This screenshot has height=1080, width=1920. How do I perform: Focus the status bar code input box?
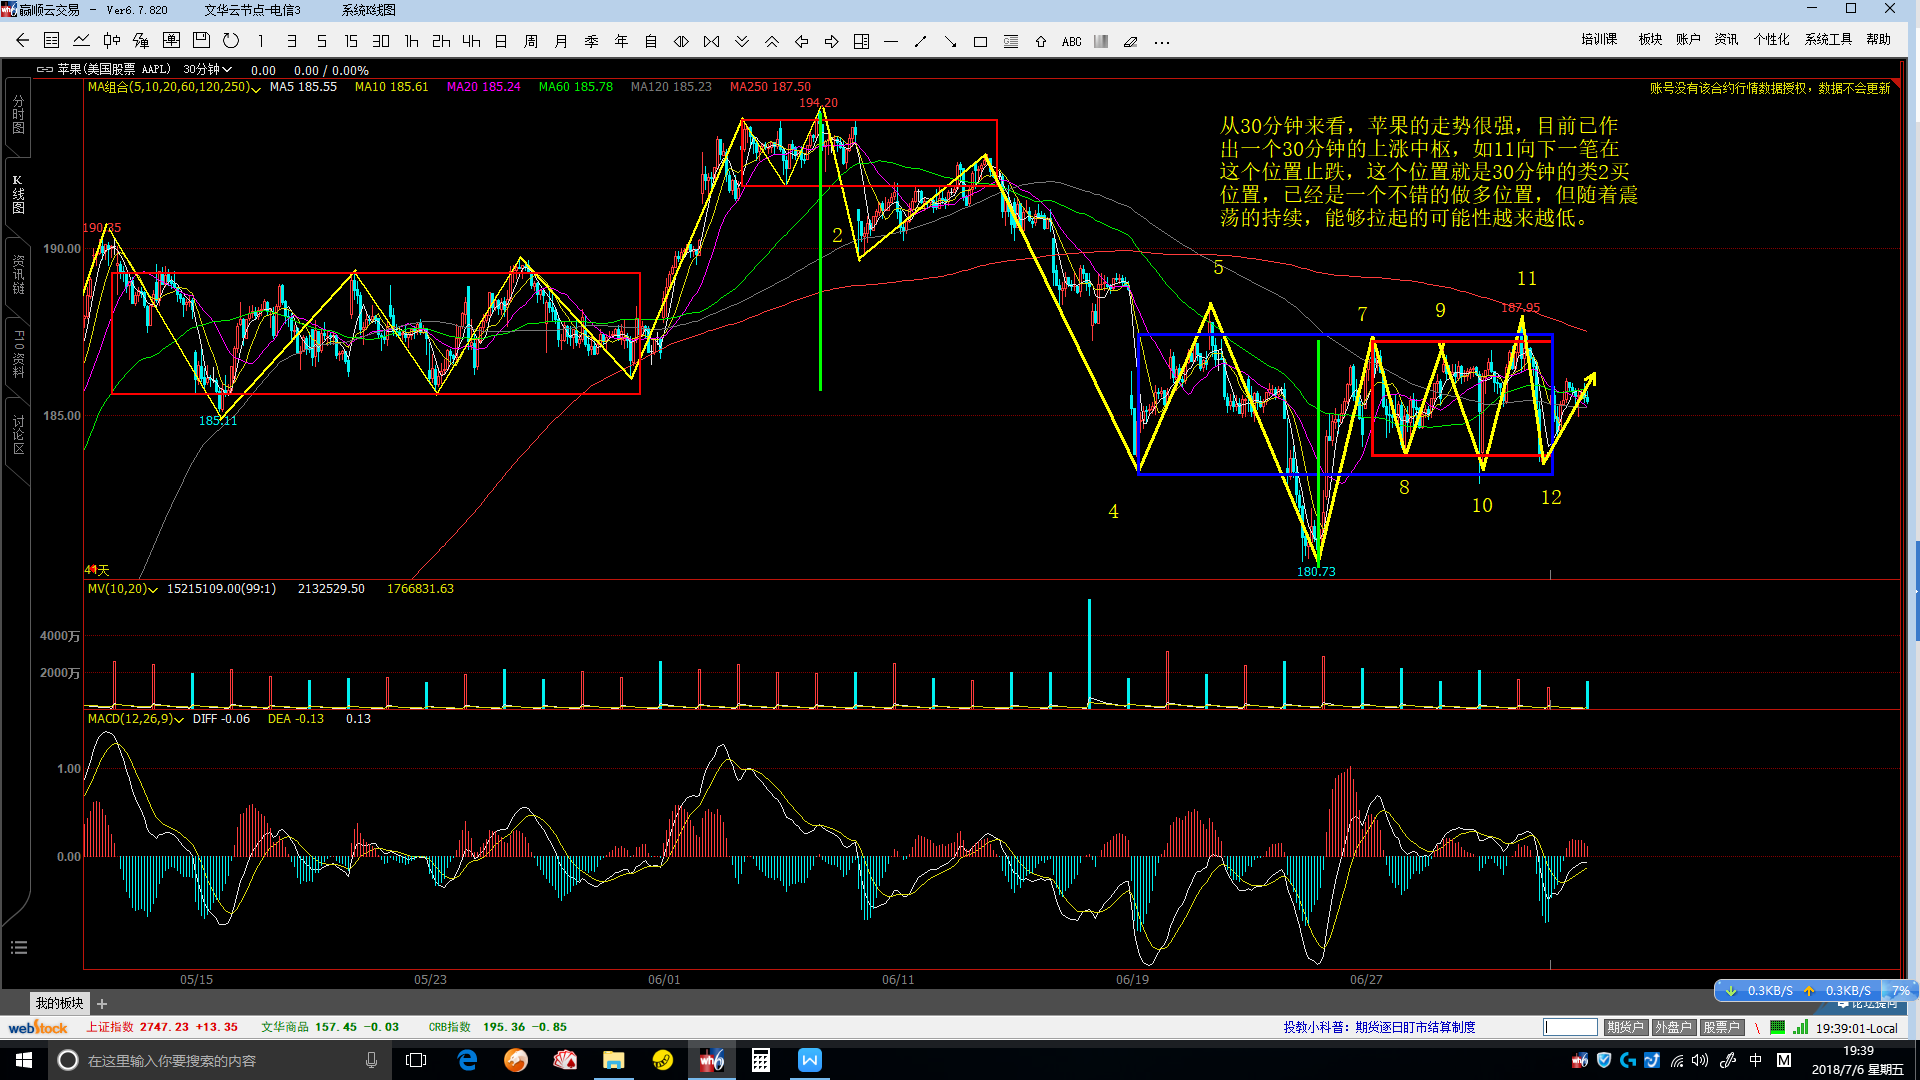click(x=1570, y=1027)
